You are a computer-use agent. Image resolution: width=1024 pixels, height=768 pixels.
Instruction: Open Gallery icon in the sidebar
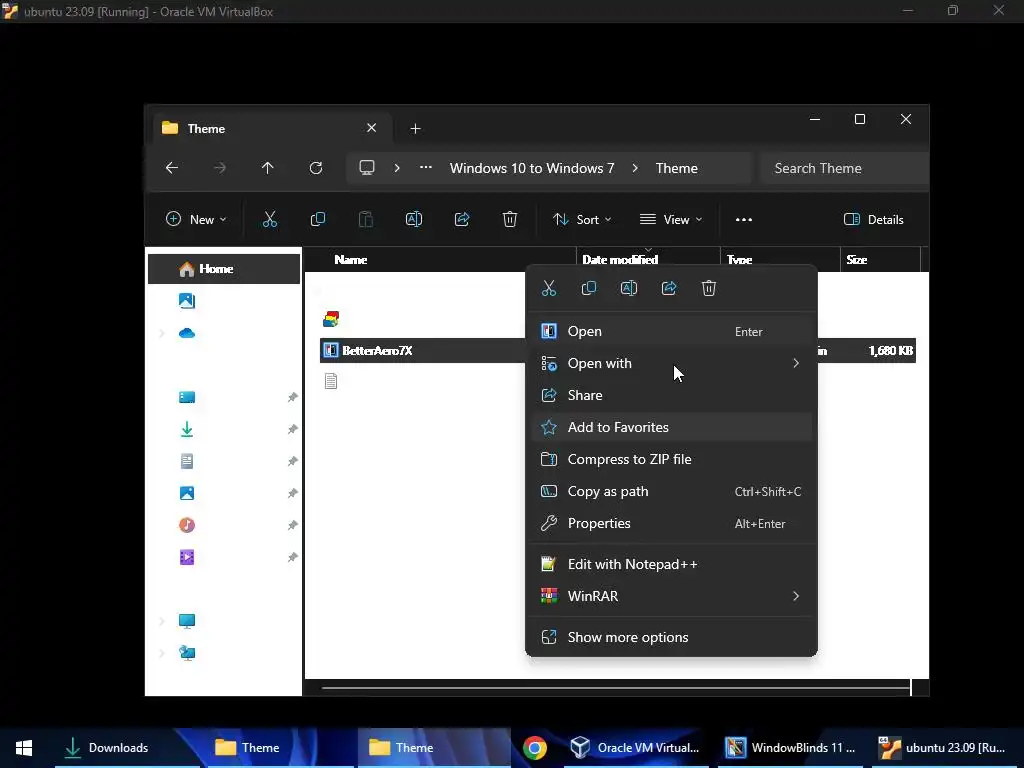click(x=187, y=300)
